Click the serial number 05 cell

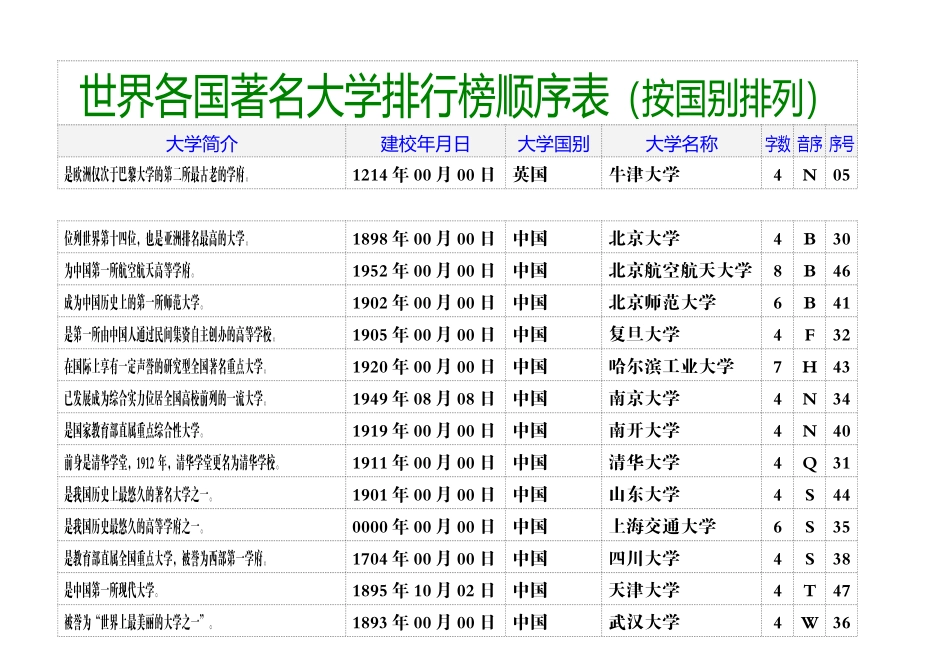click(x=842, y=175)
